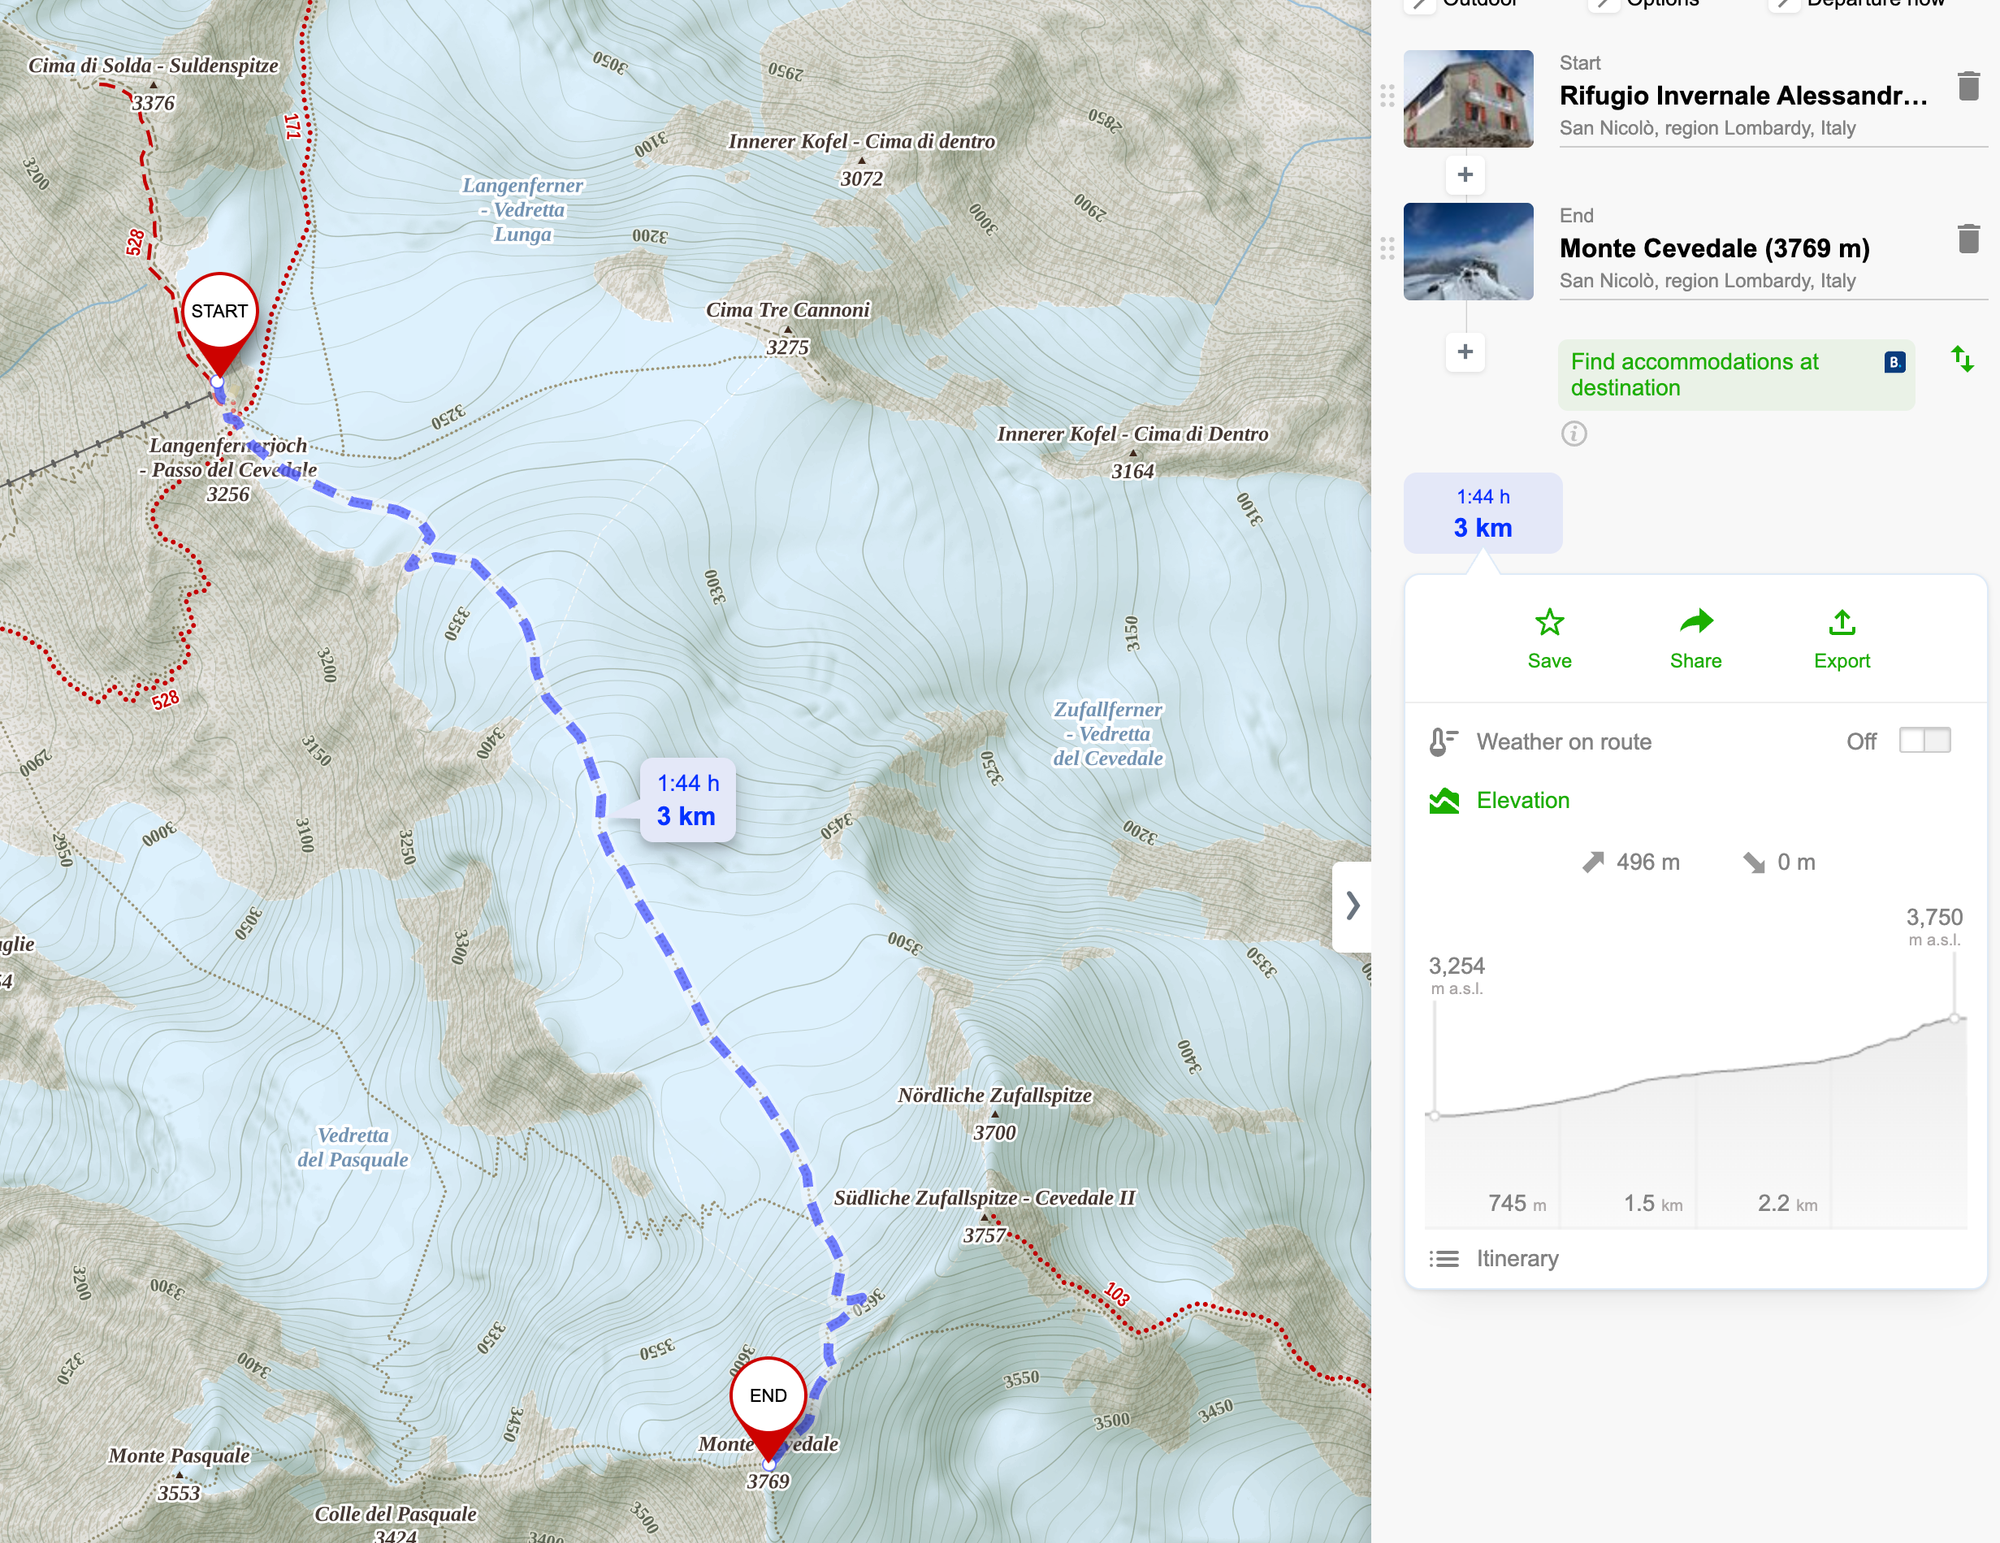Swap start and end with reverse arrows
Viewport: 2000px width, 1543px height.
pos(1962,359)
